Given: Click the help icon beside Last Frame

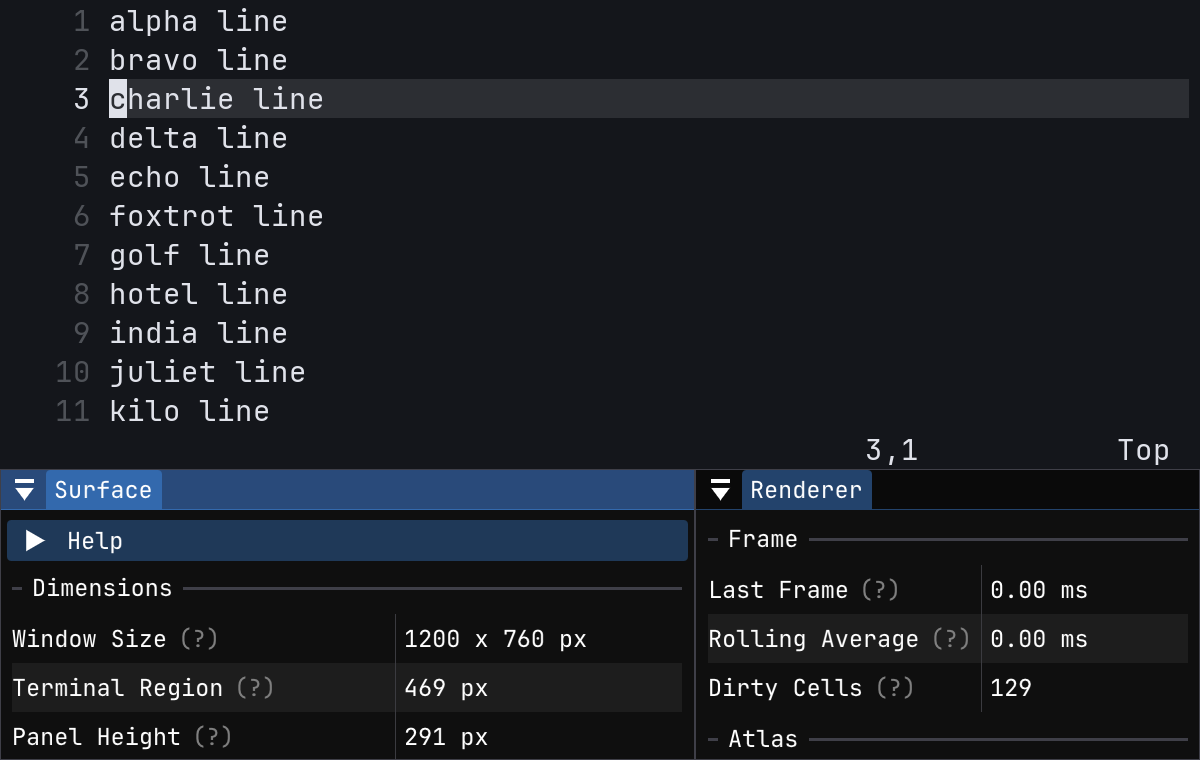Looking at the screenshot, I should tap(880, 590).
